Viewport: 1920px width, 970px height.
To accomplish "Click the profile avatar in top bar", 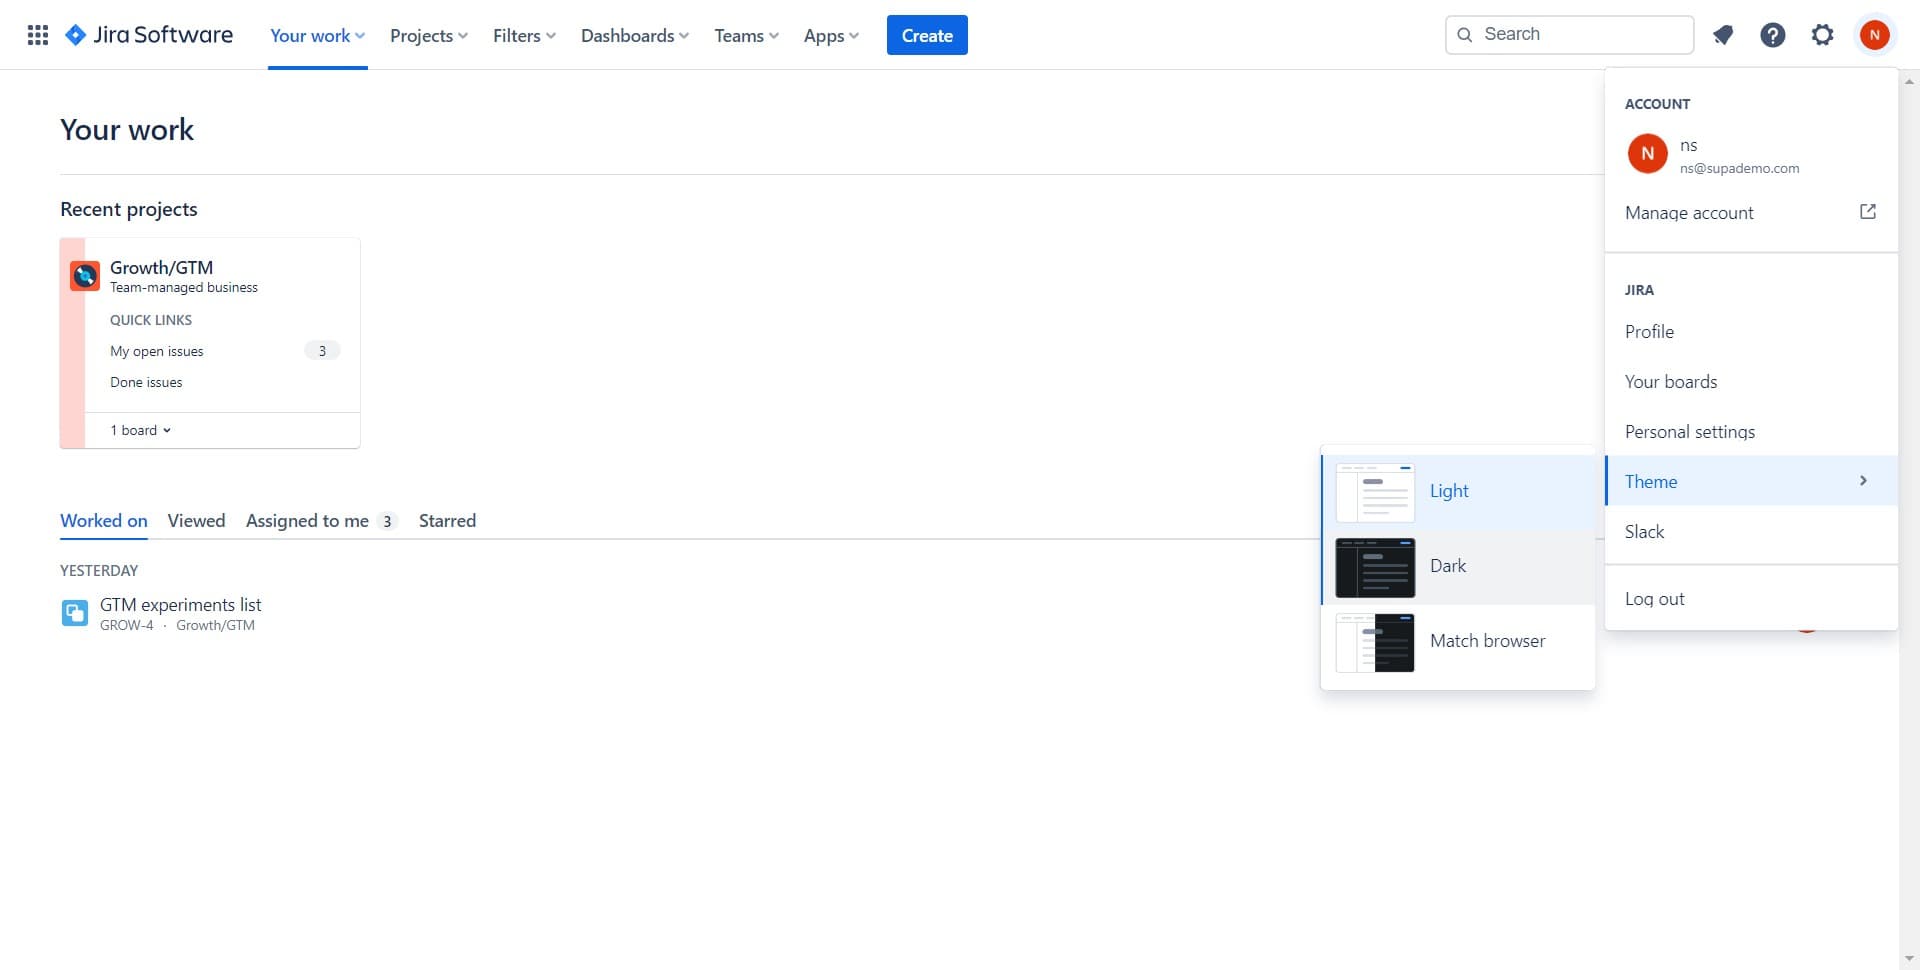I will coord(1874,35).
